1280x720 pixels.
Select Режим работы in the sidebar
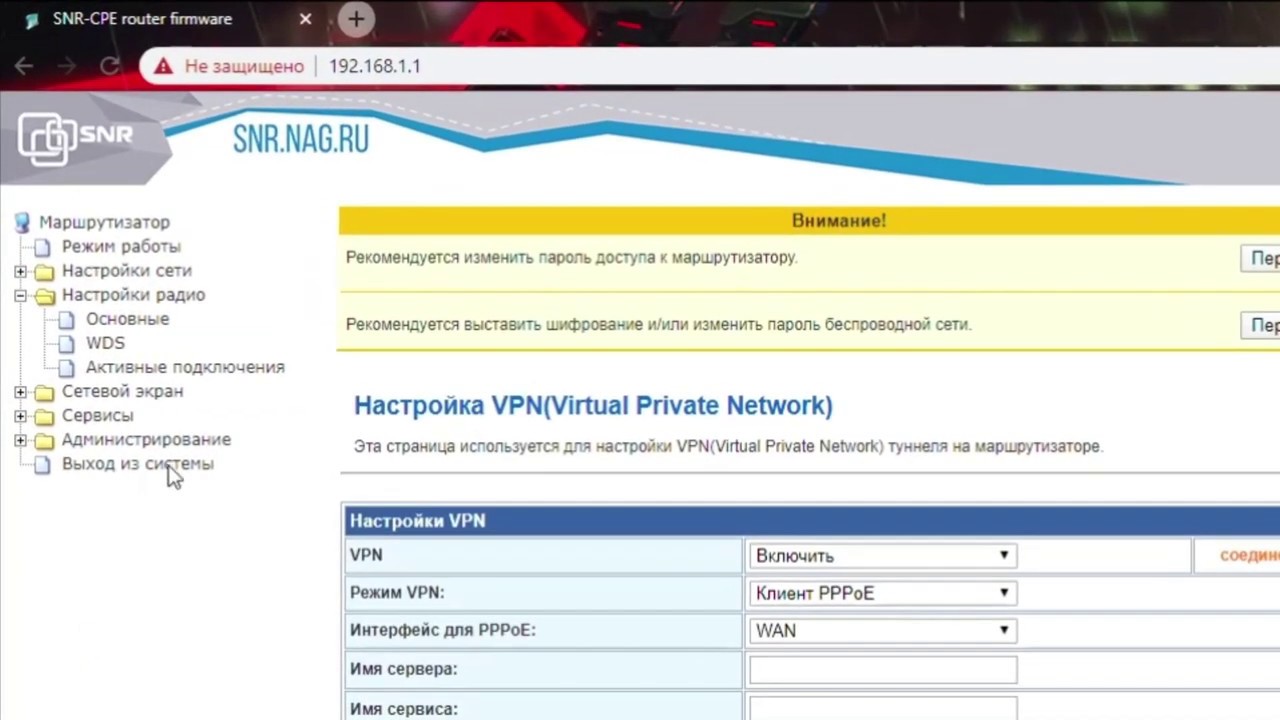121,246
